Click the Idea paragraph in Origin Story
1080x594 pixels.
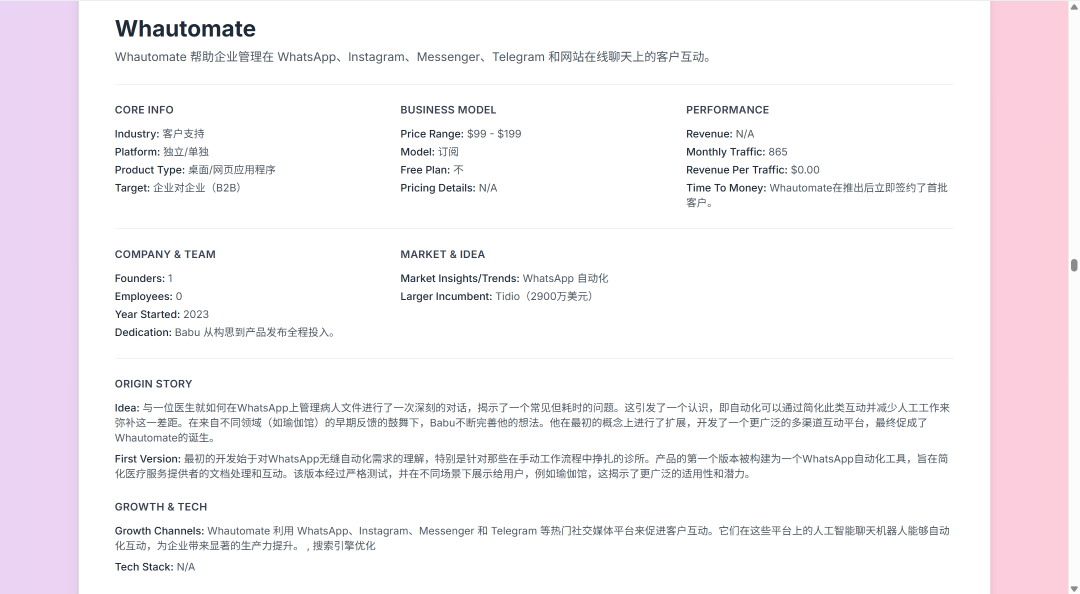(x=532, y=422)
